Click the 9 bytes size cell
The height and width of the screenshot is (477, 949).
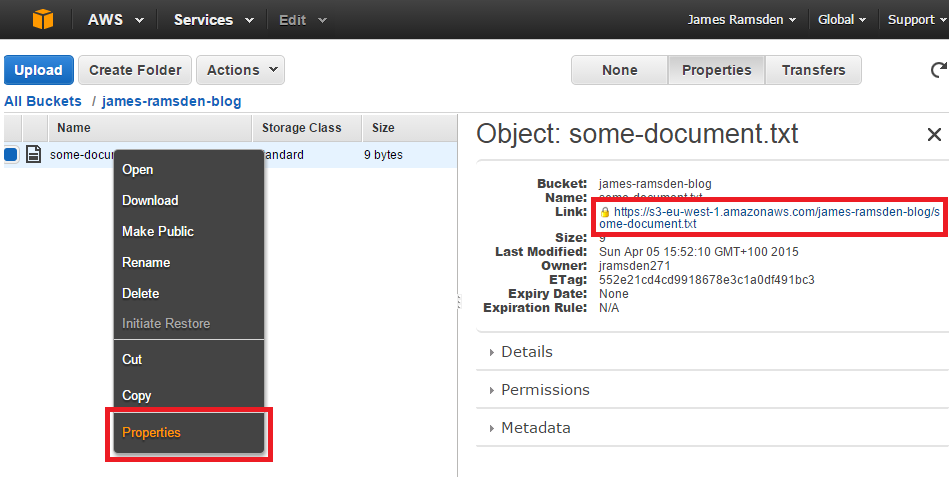pos(383,155)
